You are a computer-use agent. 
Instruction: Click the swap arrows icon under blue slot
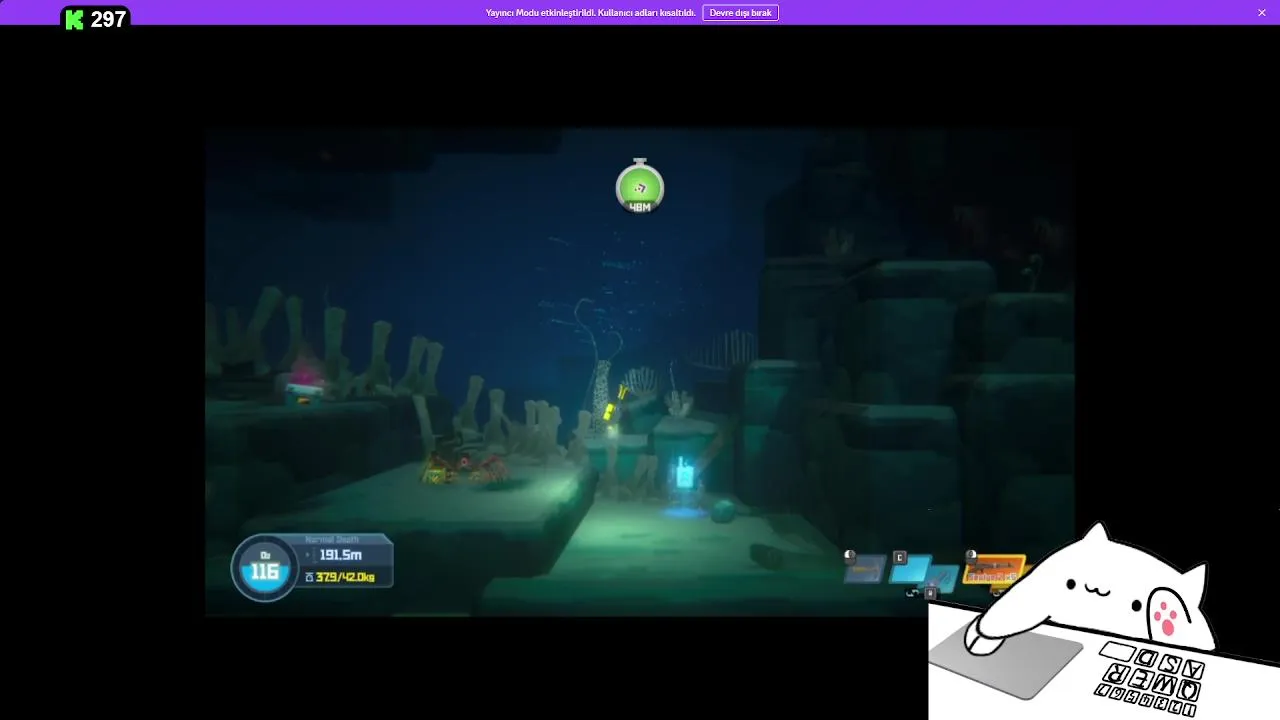tap(913, 593)
